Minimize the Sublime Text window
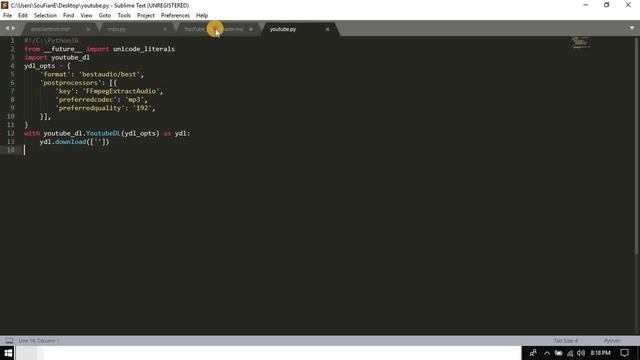 click(x=586, y=5)
